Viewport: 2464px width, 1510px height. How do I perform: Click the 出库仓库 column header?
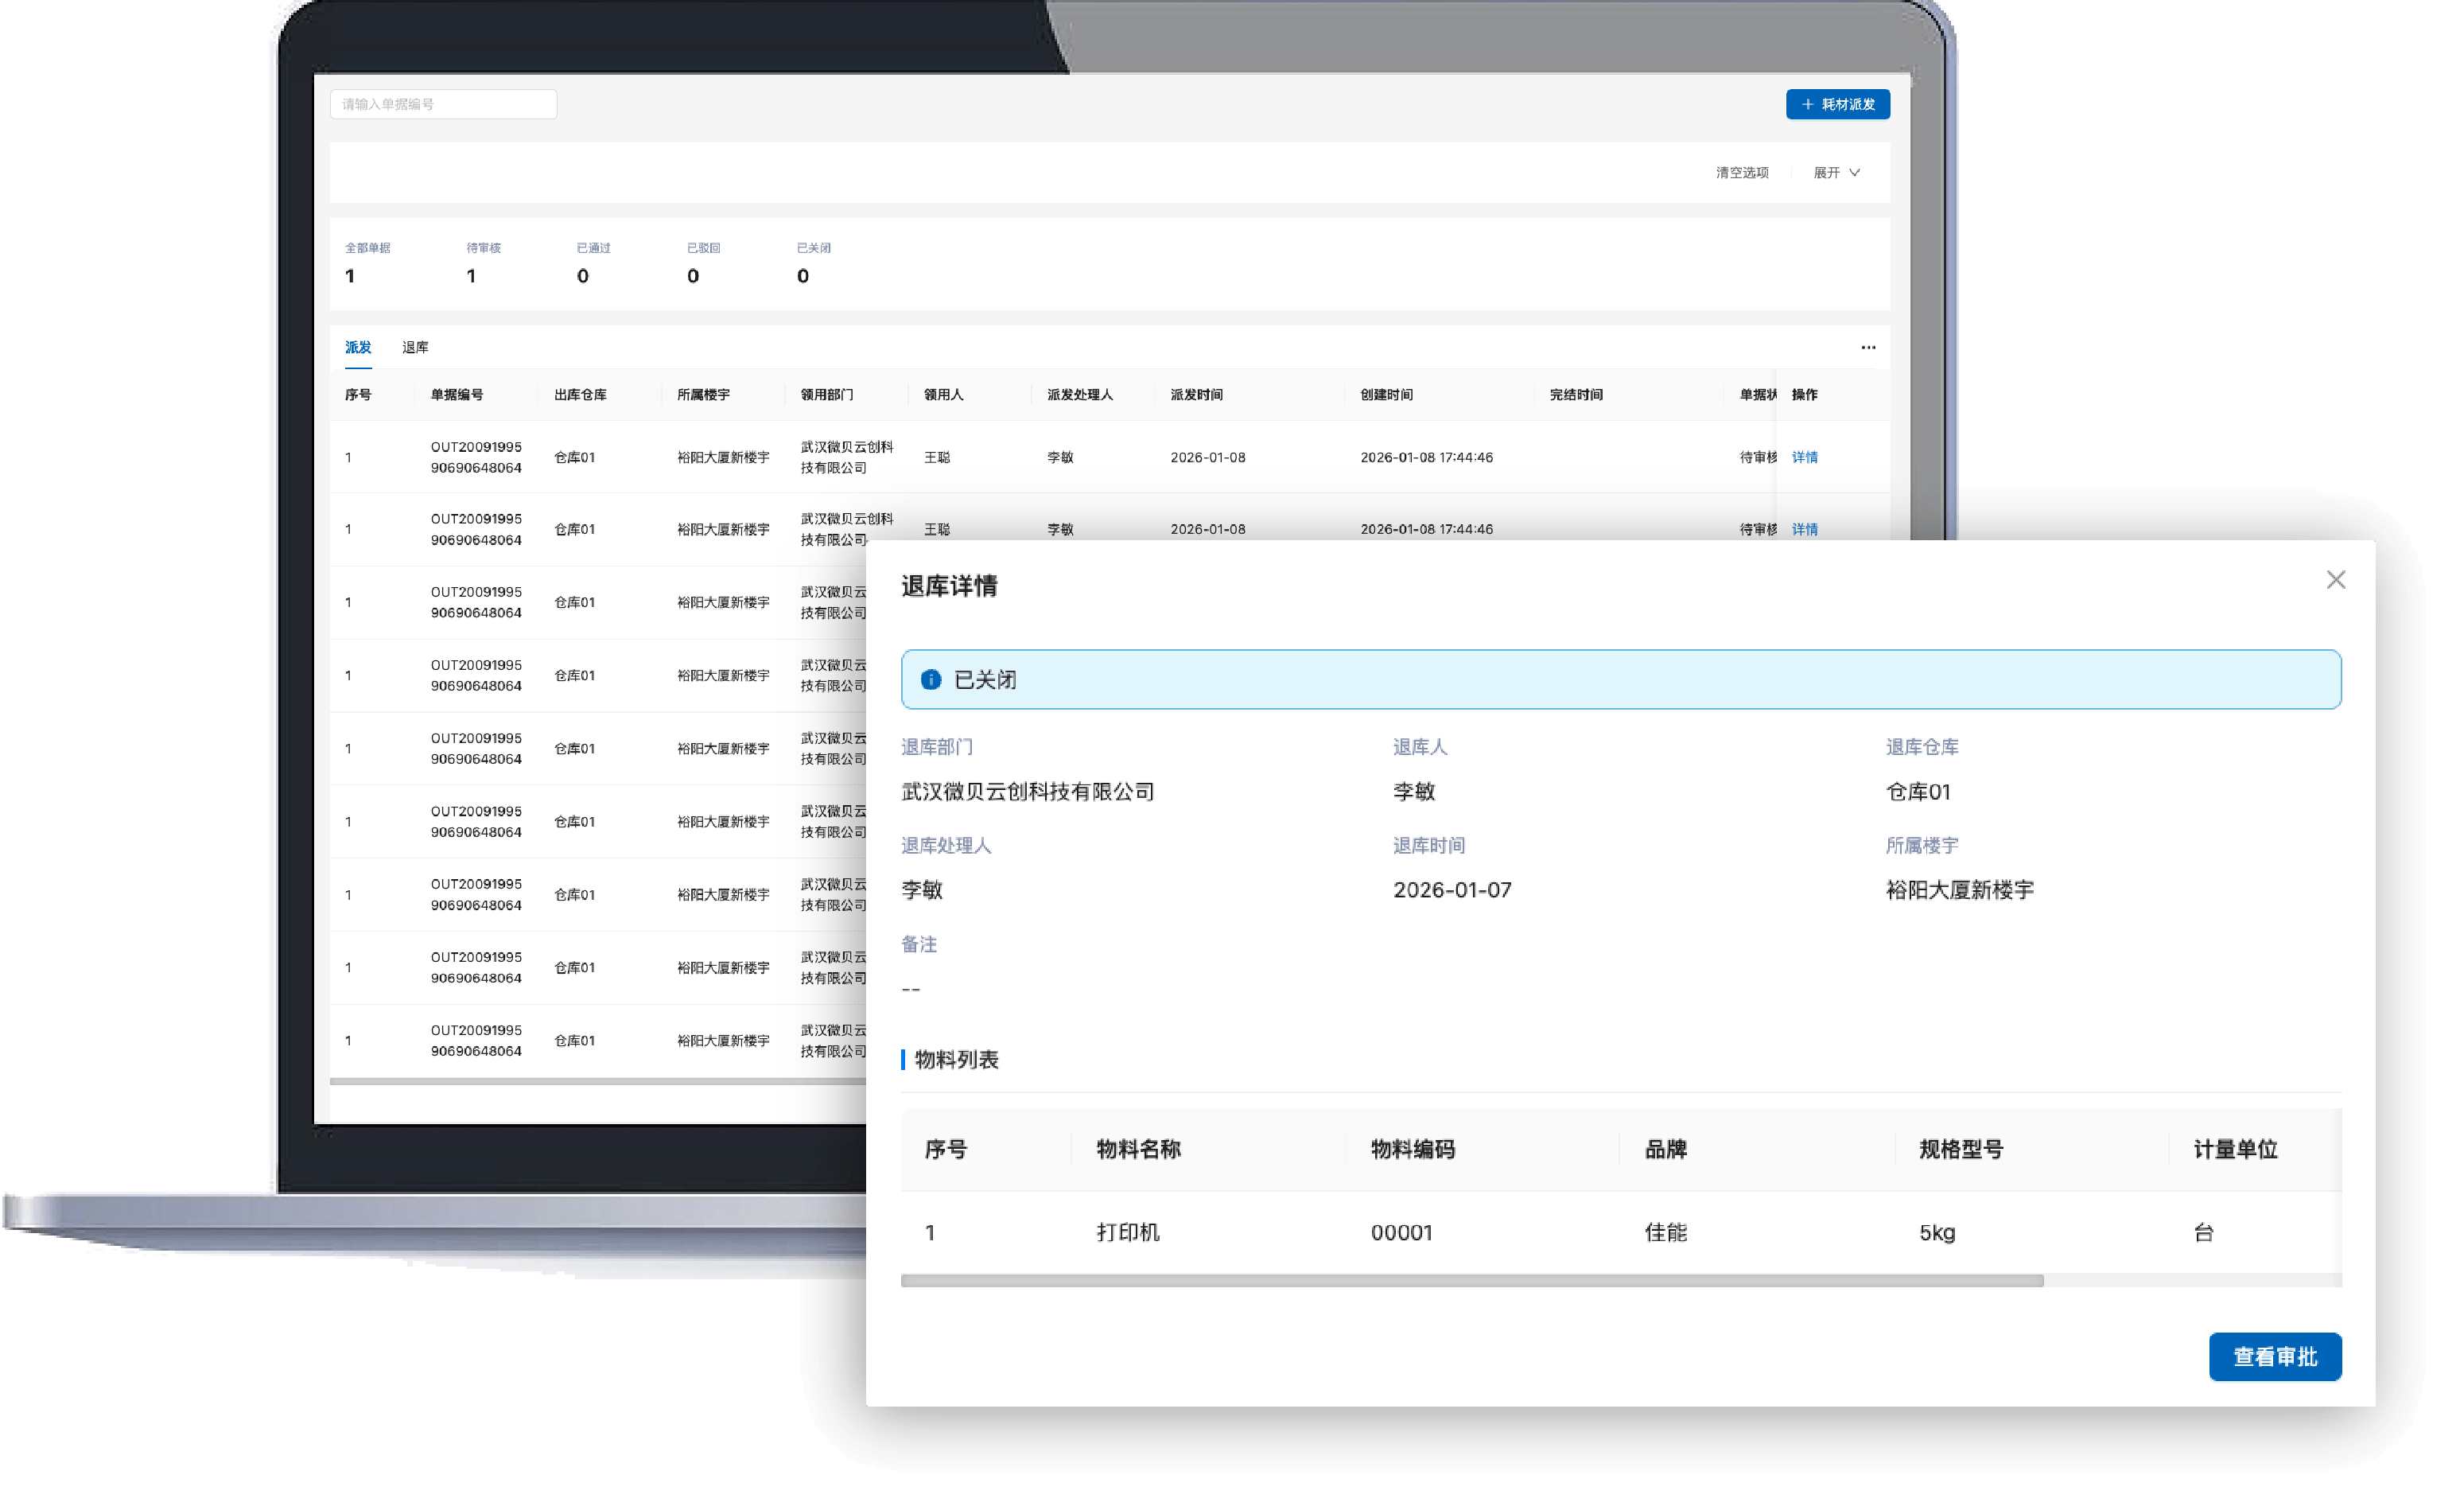point(580,395)
